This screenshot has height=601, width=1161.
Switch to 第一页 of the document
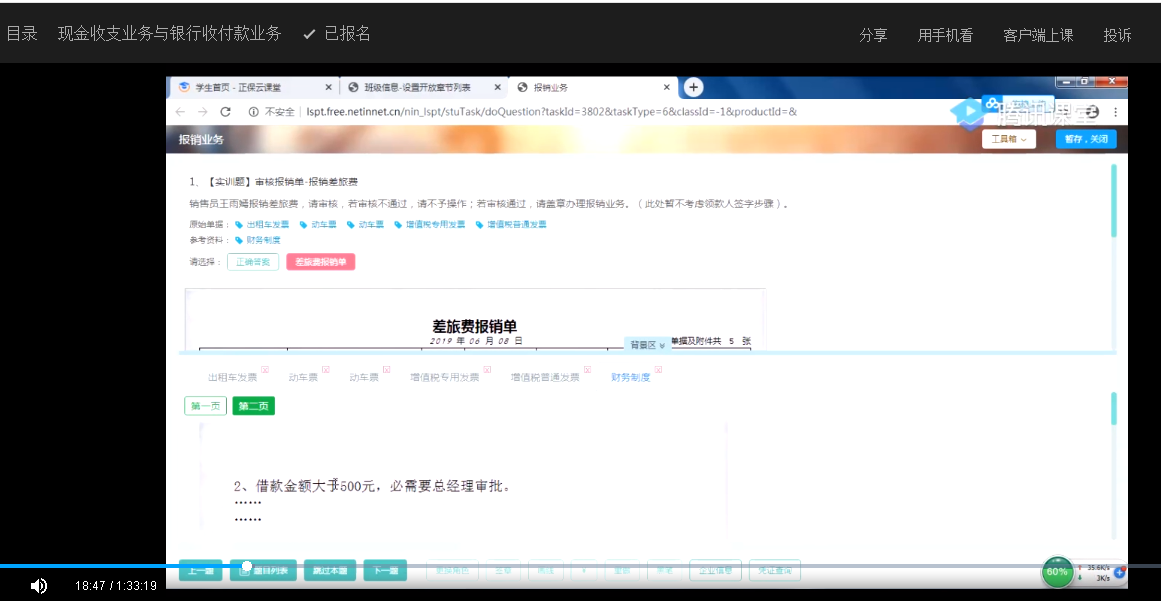pyautogui.click(x=205, y=406)
